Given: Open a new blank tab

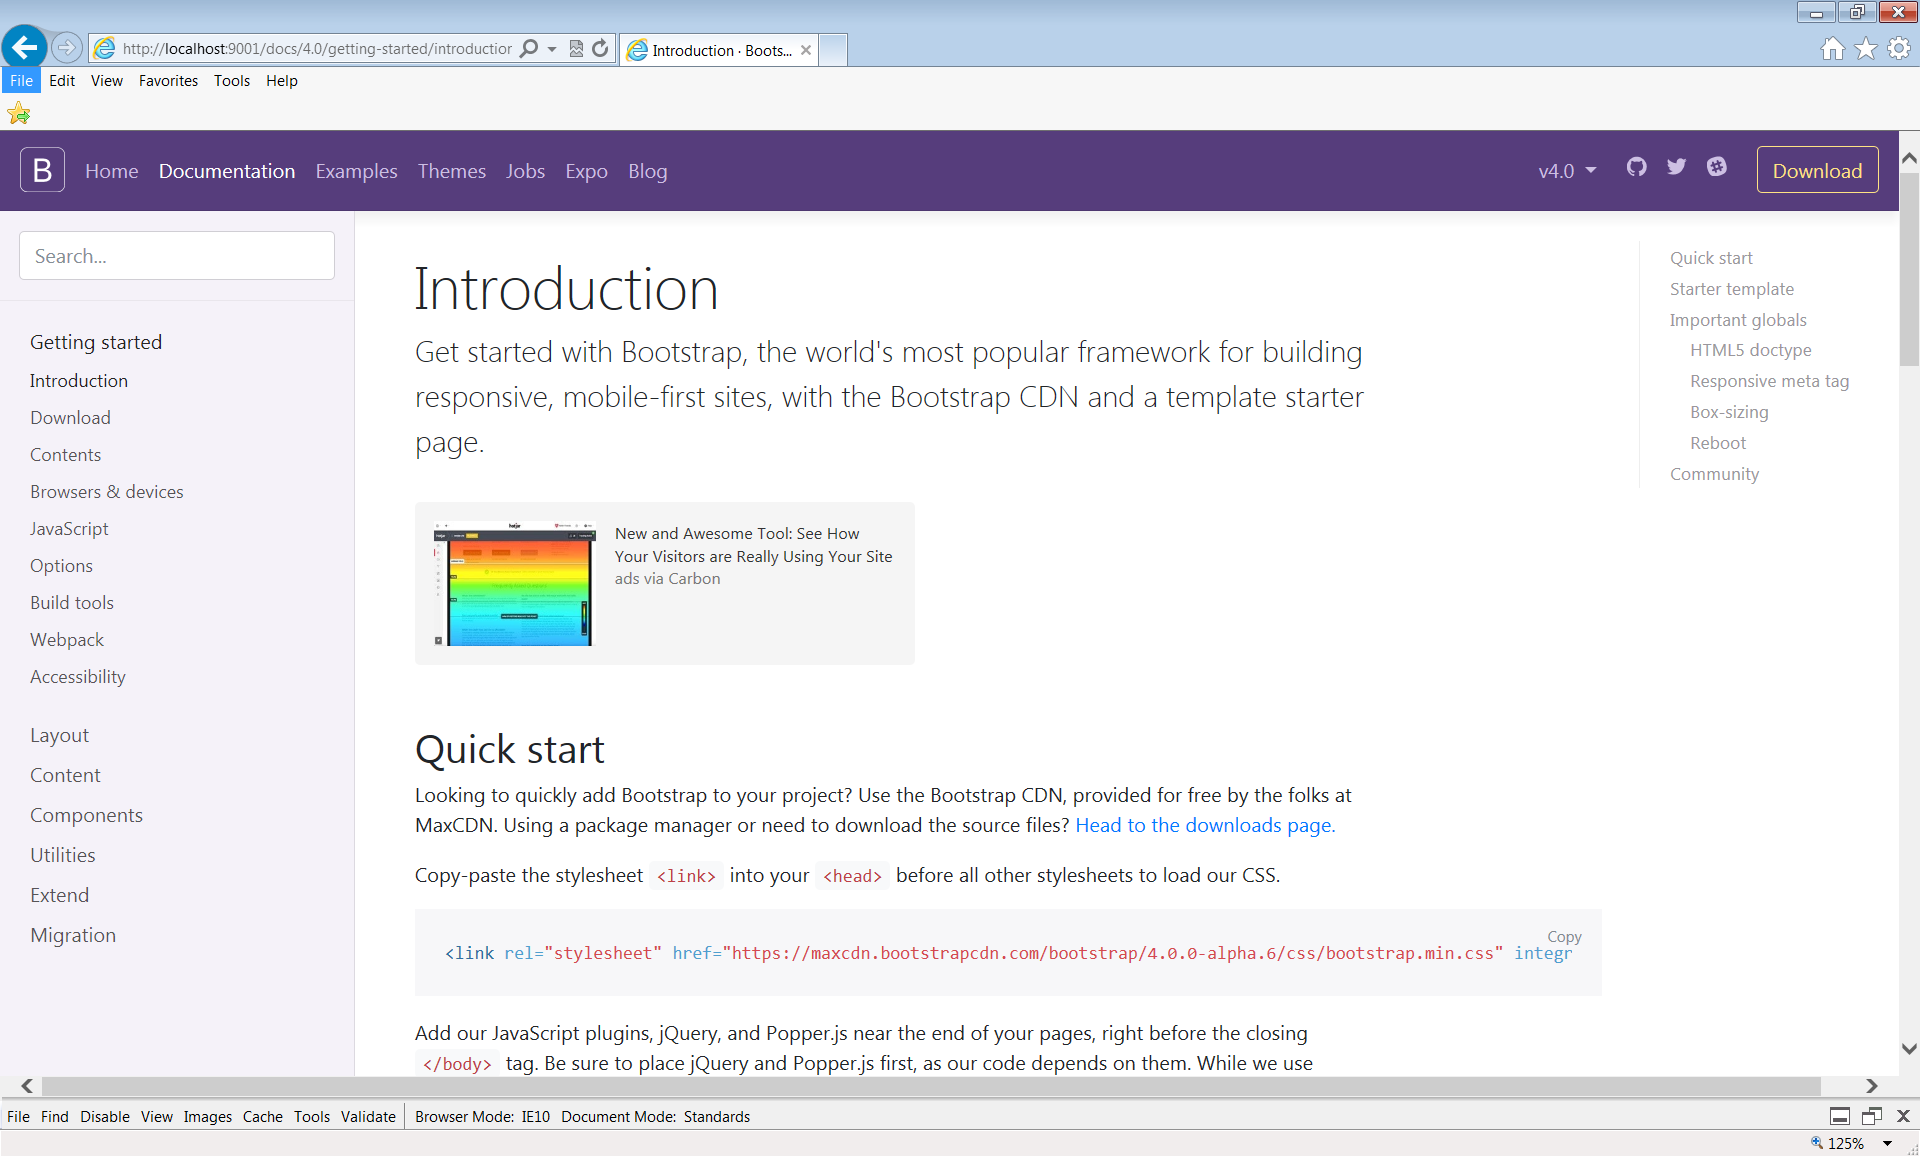Looking at the screenshot, I should click(x=833, y=49).
